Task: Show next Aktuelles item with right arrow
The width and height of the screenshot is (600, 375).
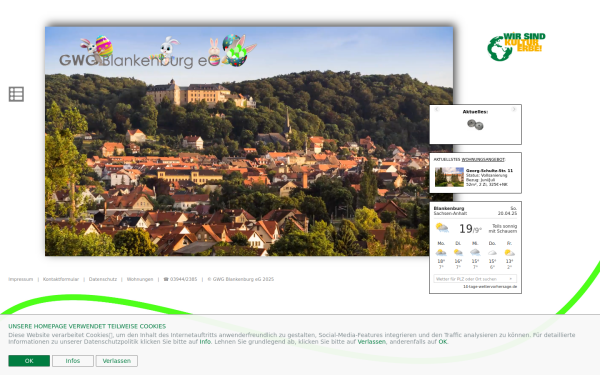Action: coord(514,109)
